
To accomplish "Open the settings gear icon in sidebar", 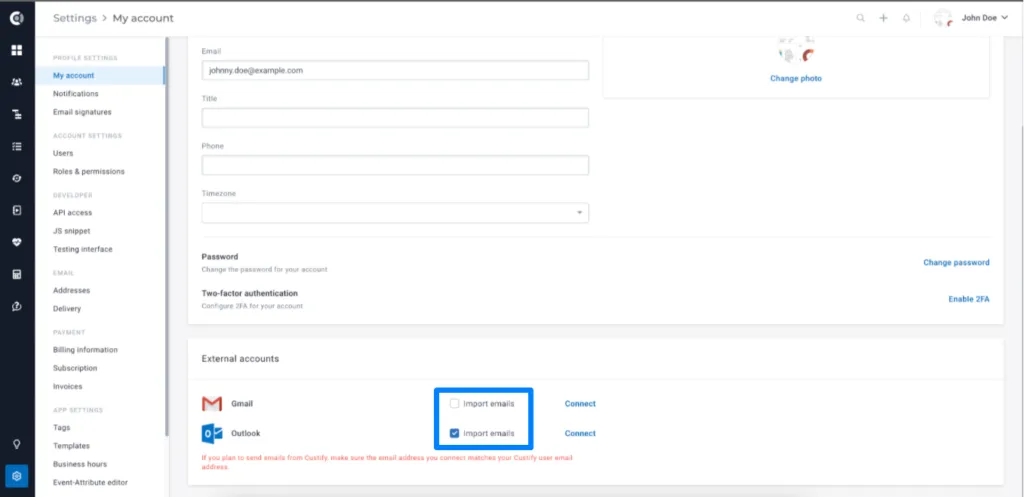I will coord(17,476).
